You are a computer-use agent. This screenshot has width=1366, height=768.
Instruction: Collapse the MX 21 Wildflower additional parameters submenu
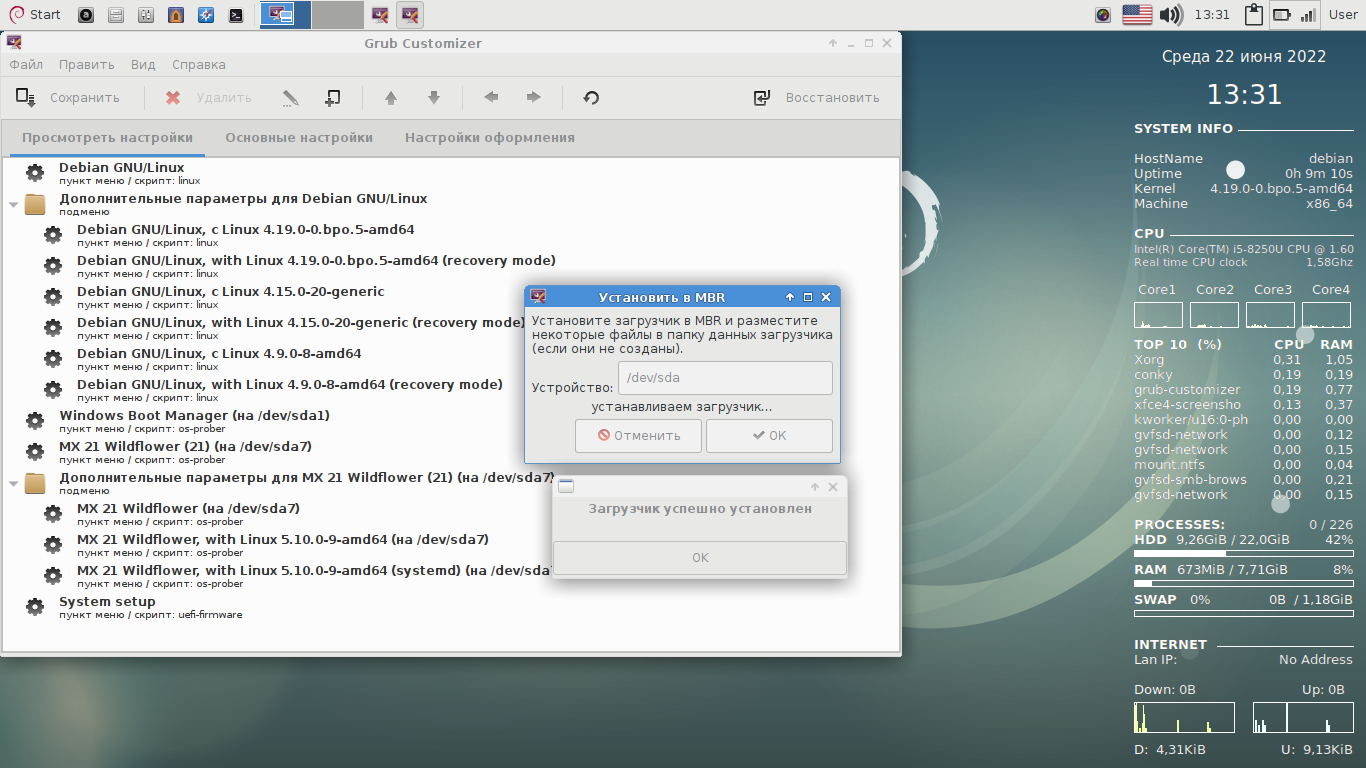click(14, 483)
